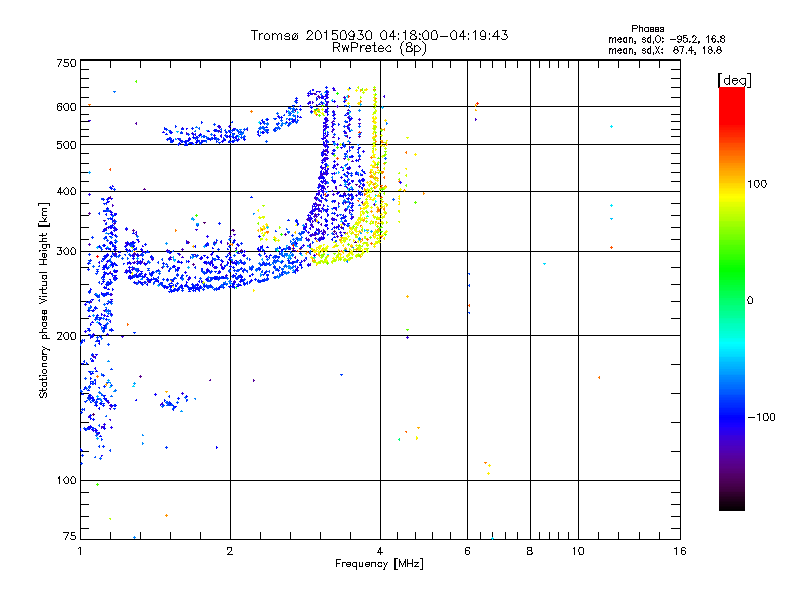Click the x-axis tick label "2"
This screenshot has width=800, height=600.
(x=230, y=551)
